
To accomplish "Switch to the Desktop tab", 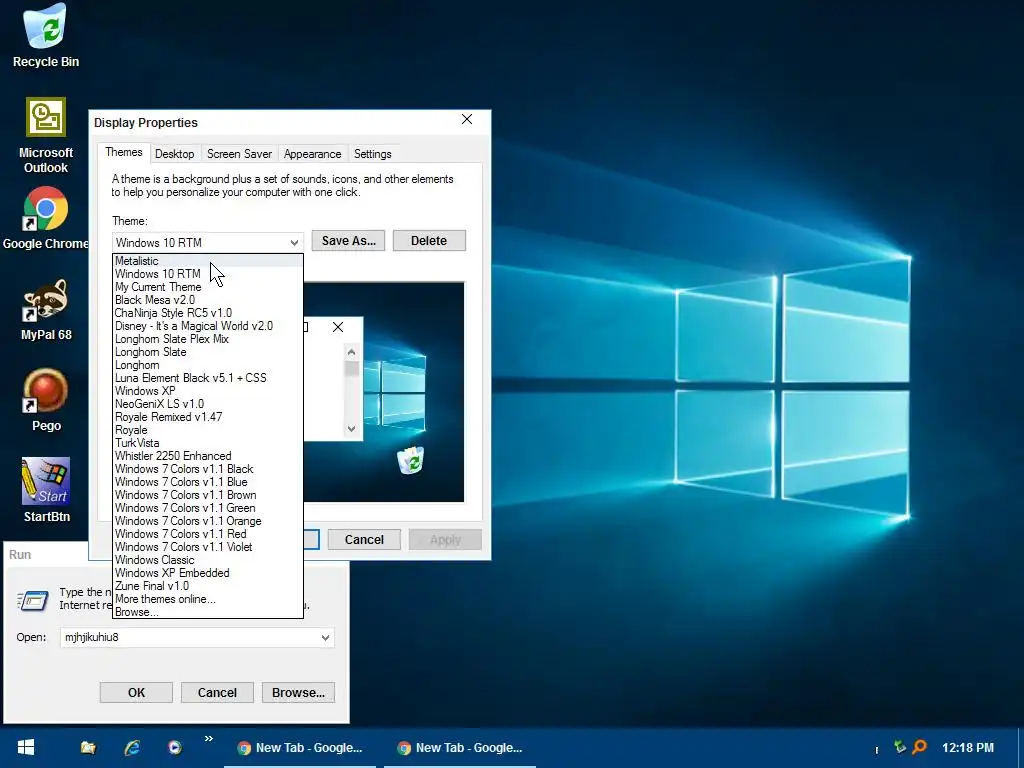I will [x=174, y=154].
